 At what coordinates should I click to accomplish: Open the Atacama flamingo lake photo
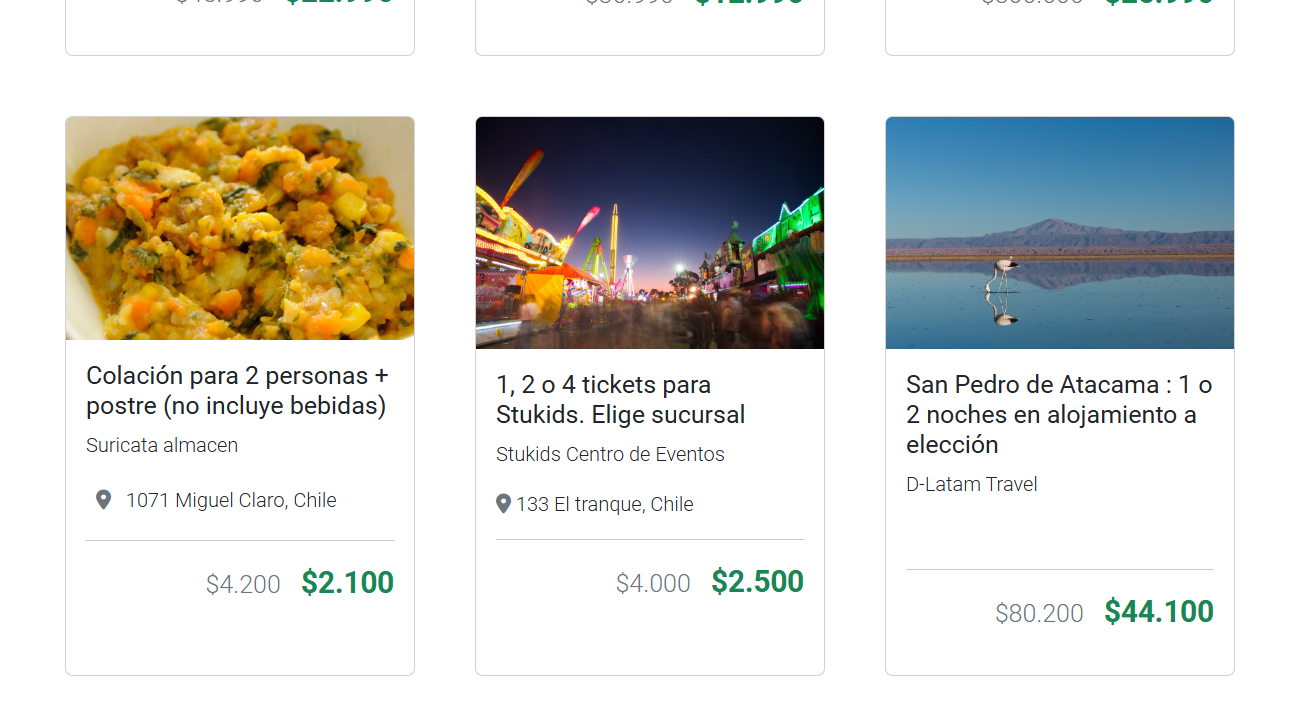[1060, 233]
